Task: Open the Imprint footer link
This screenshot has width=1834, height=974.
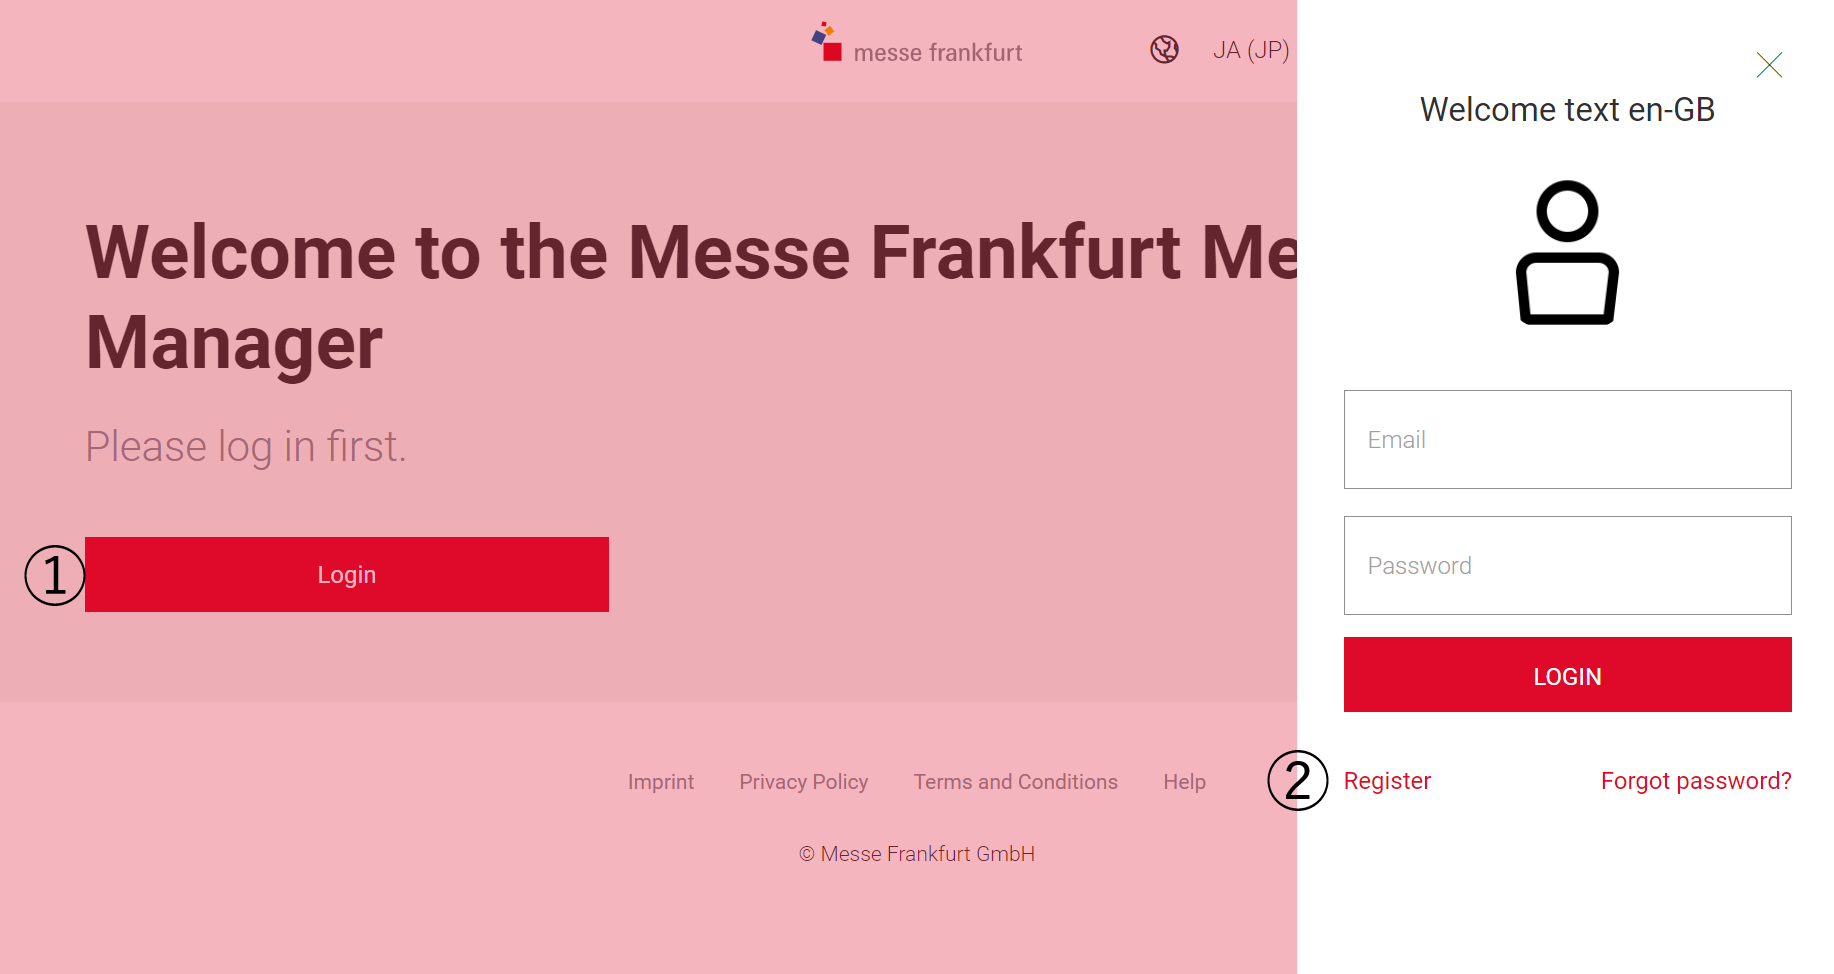Action: [x=661, y=782]
